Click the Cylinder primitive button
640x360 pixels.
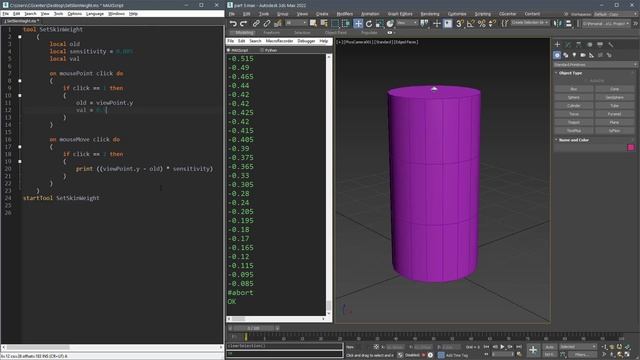click(573, 106)
